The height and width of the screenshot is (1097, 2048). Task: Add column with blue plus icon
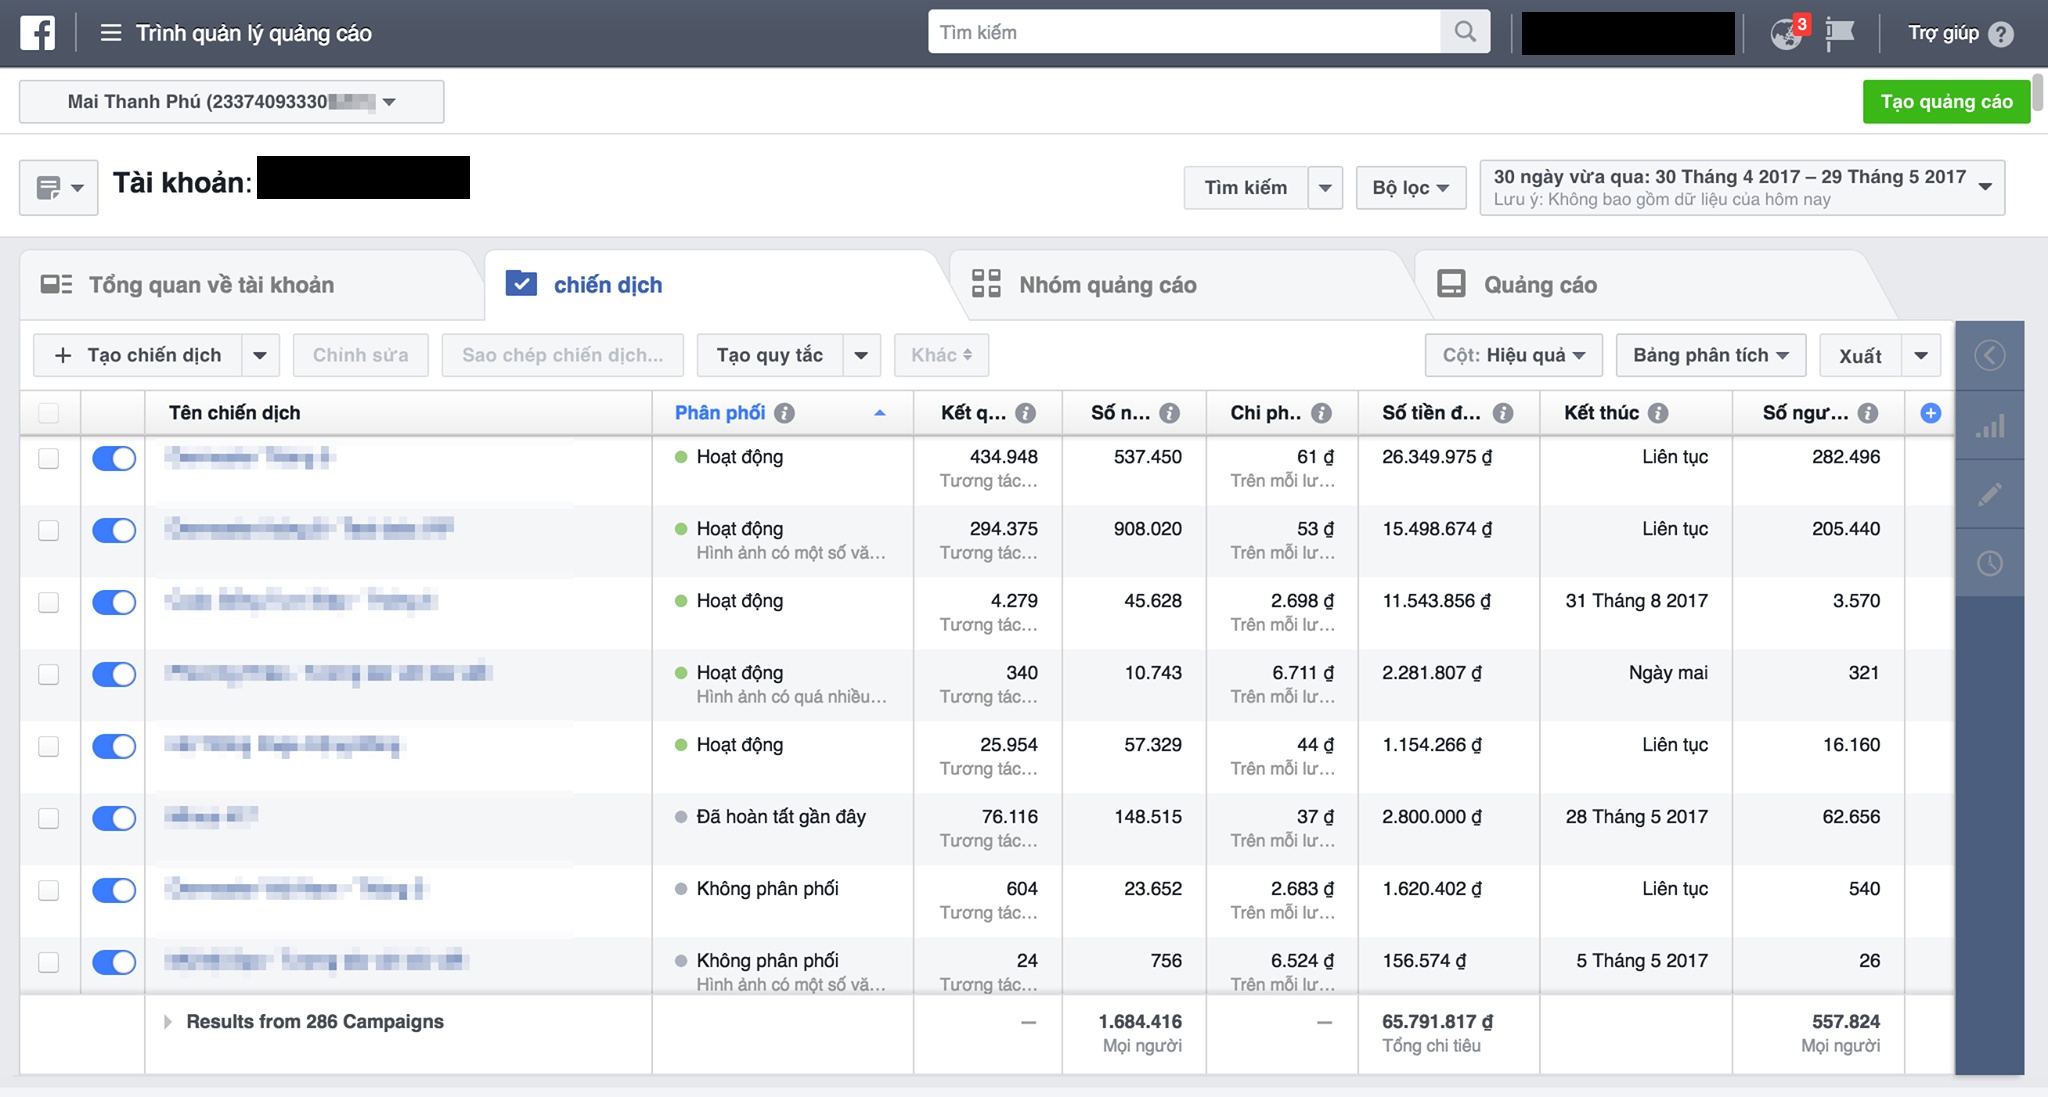click(1931, 413)
